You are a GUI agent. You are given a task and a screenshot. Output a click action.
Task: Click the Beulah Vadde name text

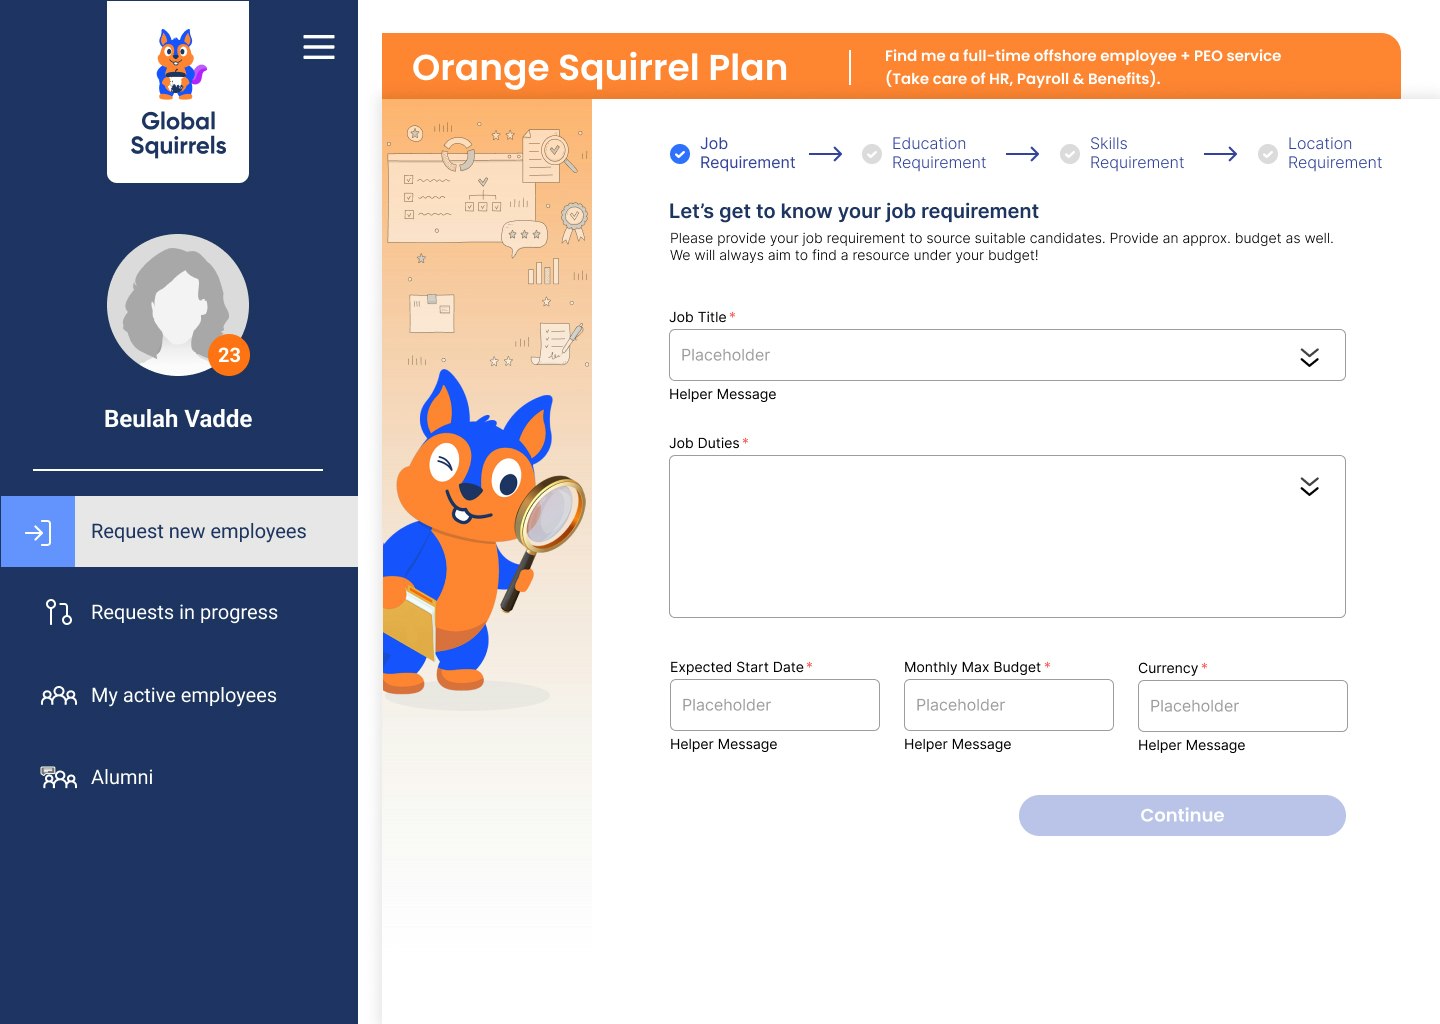(x=178, y=419)
